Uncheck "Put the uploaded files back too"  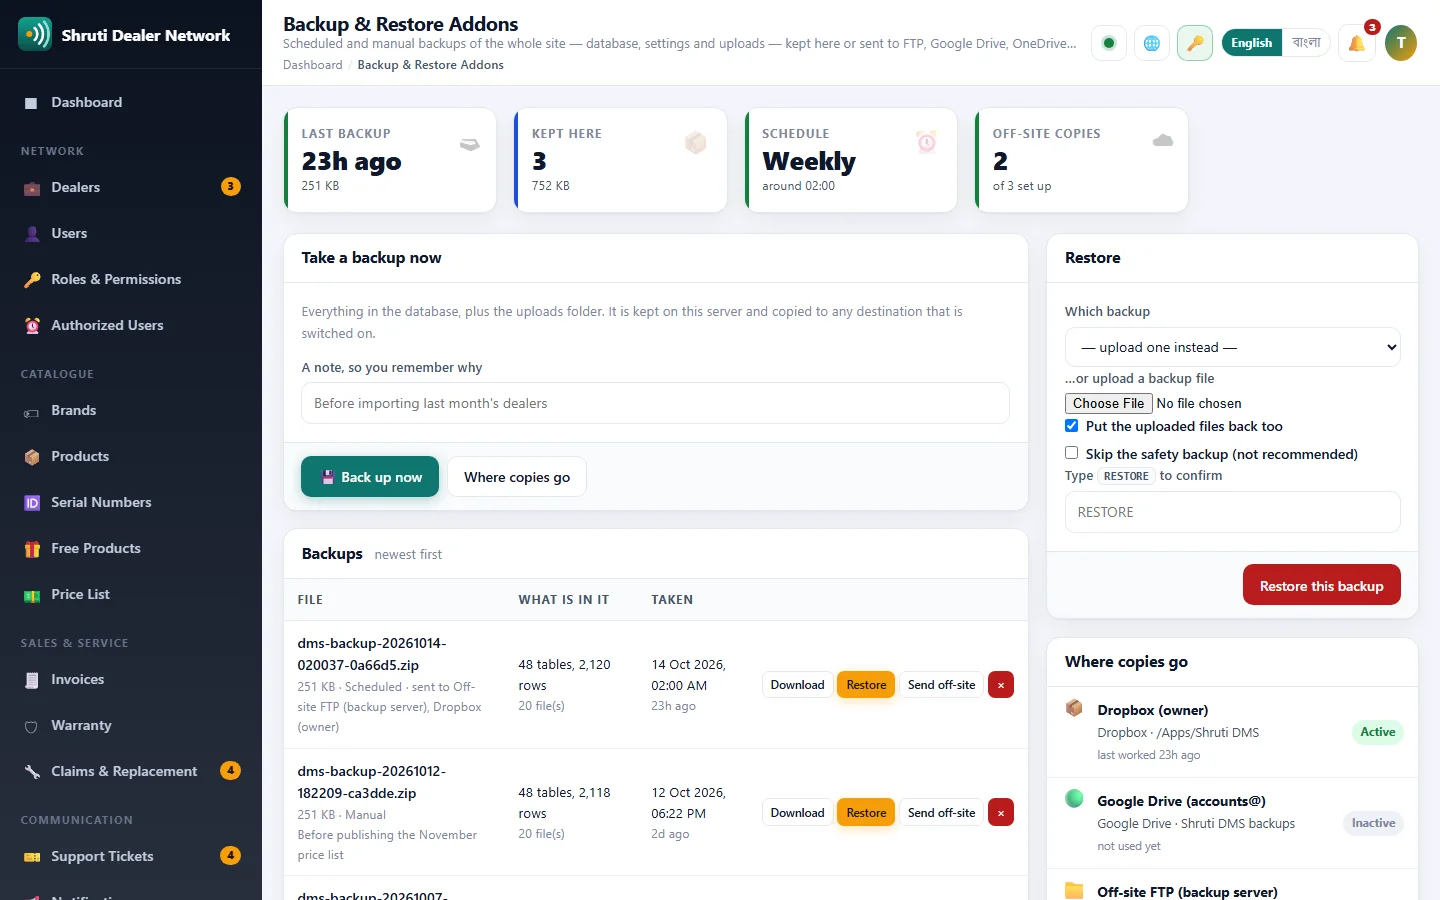[x=1071, y=426]
